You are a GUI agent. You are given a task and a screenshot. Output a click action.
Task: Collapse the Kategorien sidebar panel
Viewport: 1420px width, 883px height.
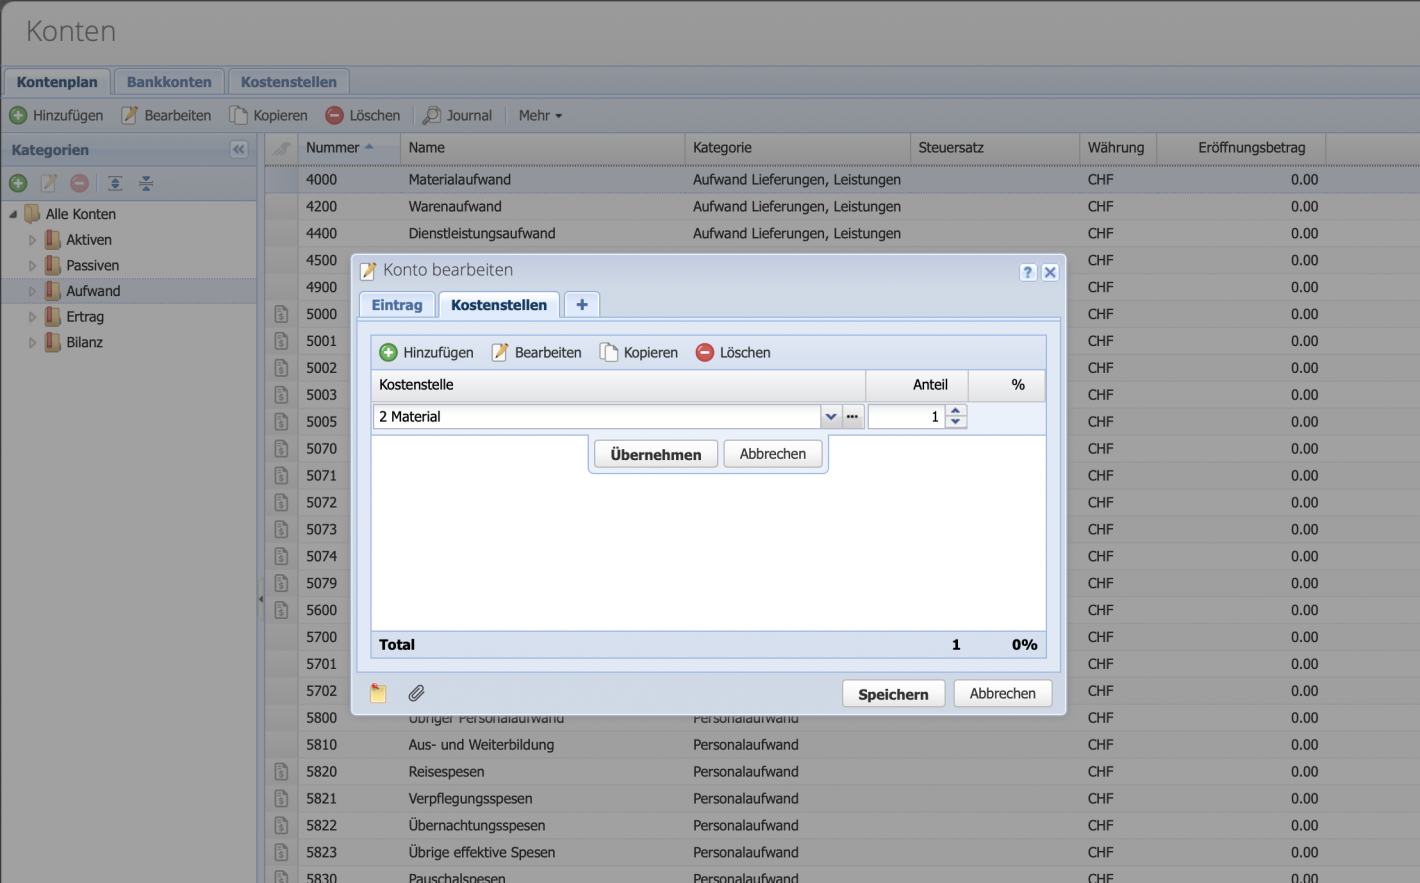239,148
